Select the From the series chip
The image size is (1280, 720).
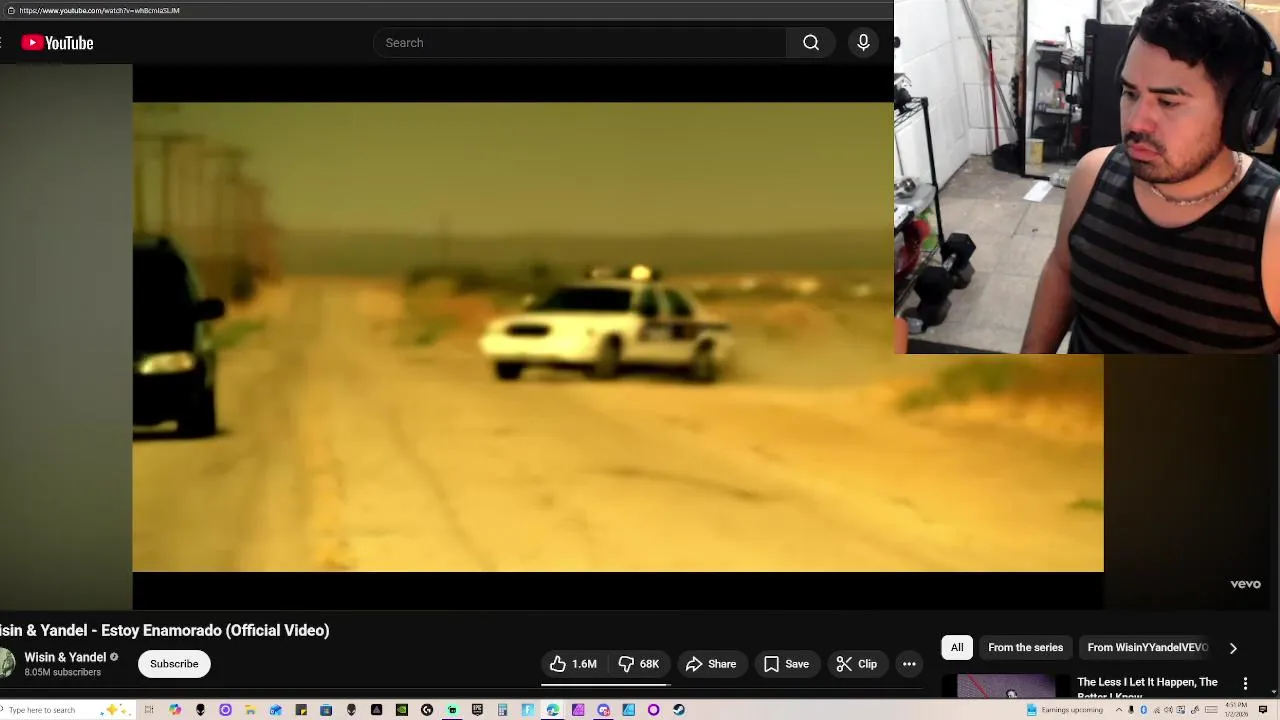tap(1025, 647)
